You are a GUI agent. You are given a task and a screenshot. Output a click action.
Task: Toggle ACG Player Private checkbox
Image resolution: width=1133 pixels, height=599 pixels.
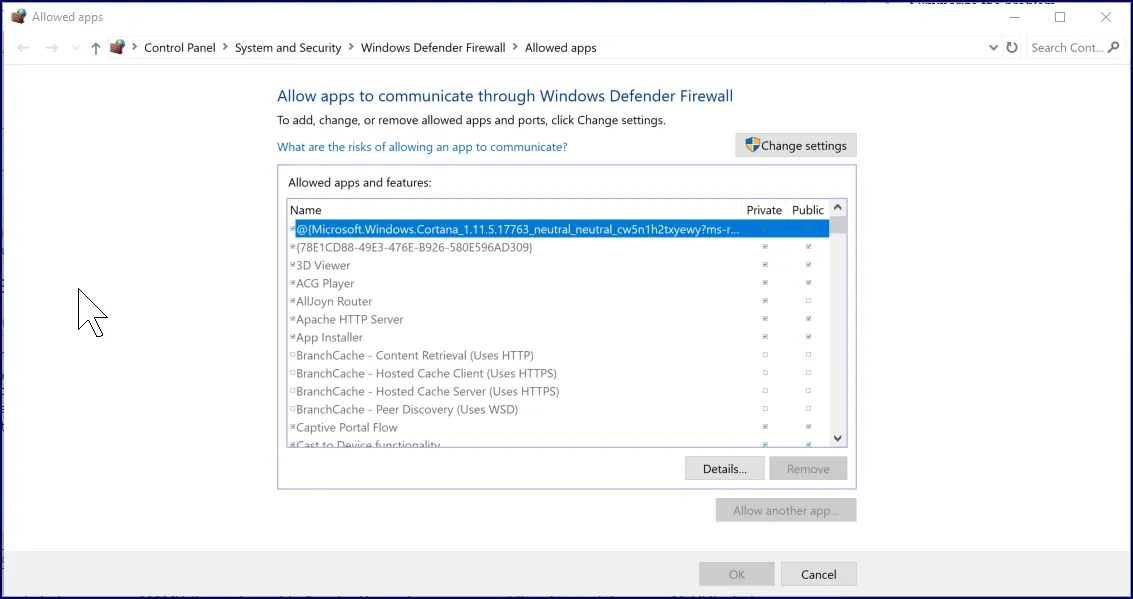(765, 283)
